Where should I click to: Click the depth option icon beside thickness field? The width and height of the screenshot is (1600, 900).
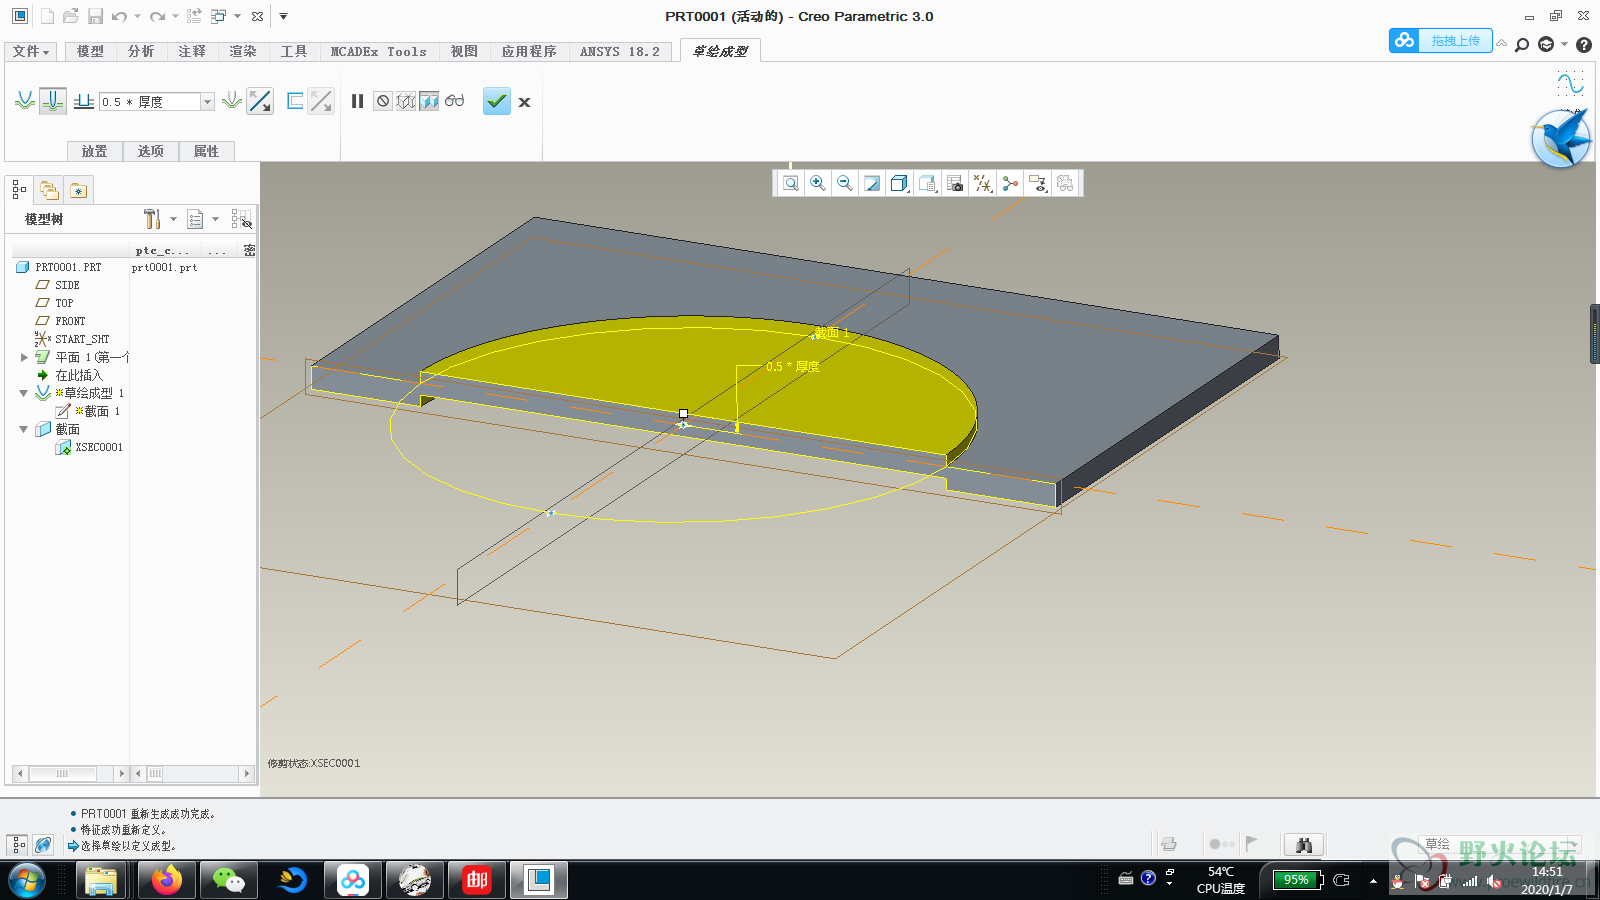[84, 101]
